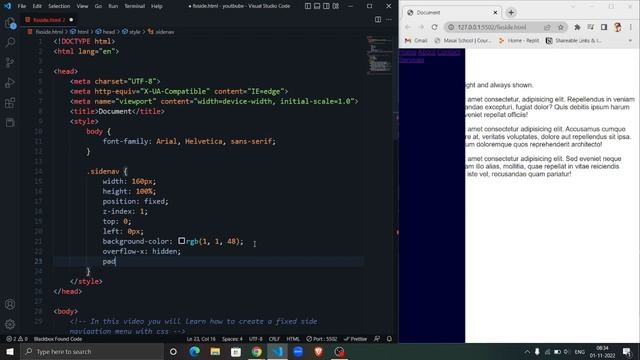Click the editor minimap
This screenshot has height=360, width=640.
pyautogui.click(x=379, y=55)
